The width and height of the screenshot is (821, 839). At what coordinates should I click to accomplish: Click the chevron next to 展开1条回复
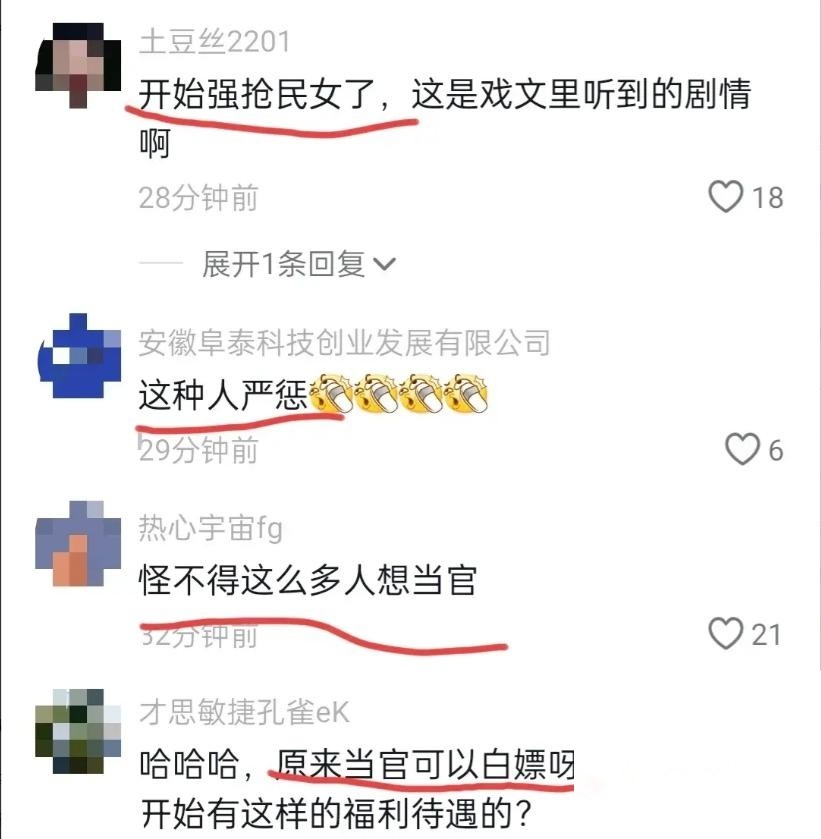(384, 264)
